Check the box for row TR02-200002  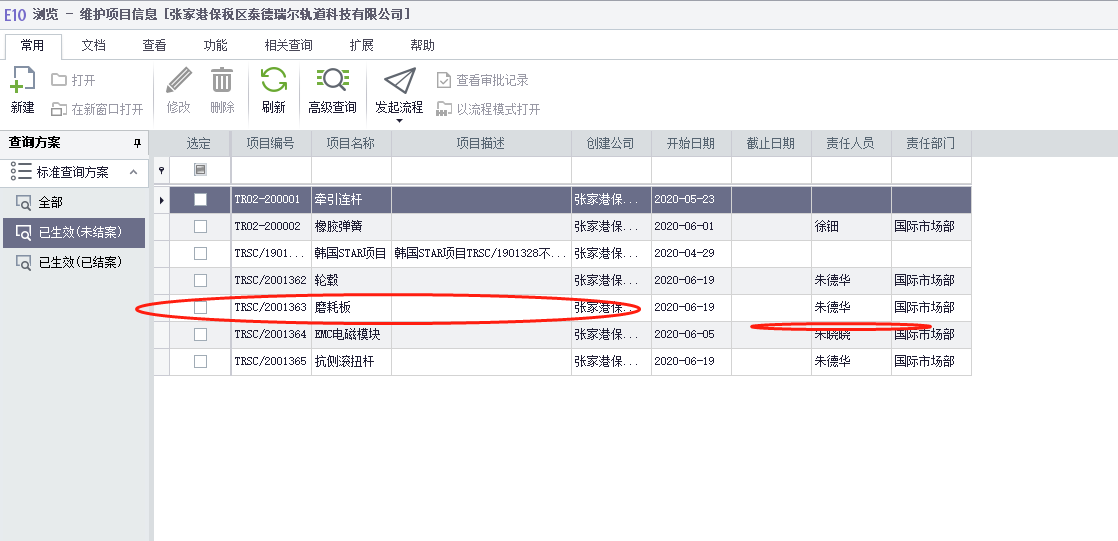(200, 227)
